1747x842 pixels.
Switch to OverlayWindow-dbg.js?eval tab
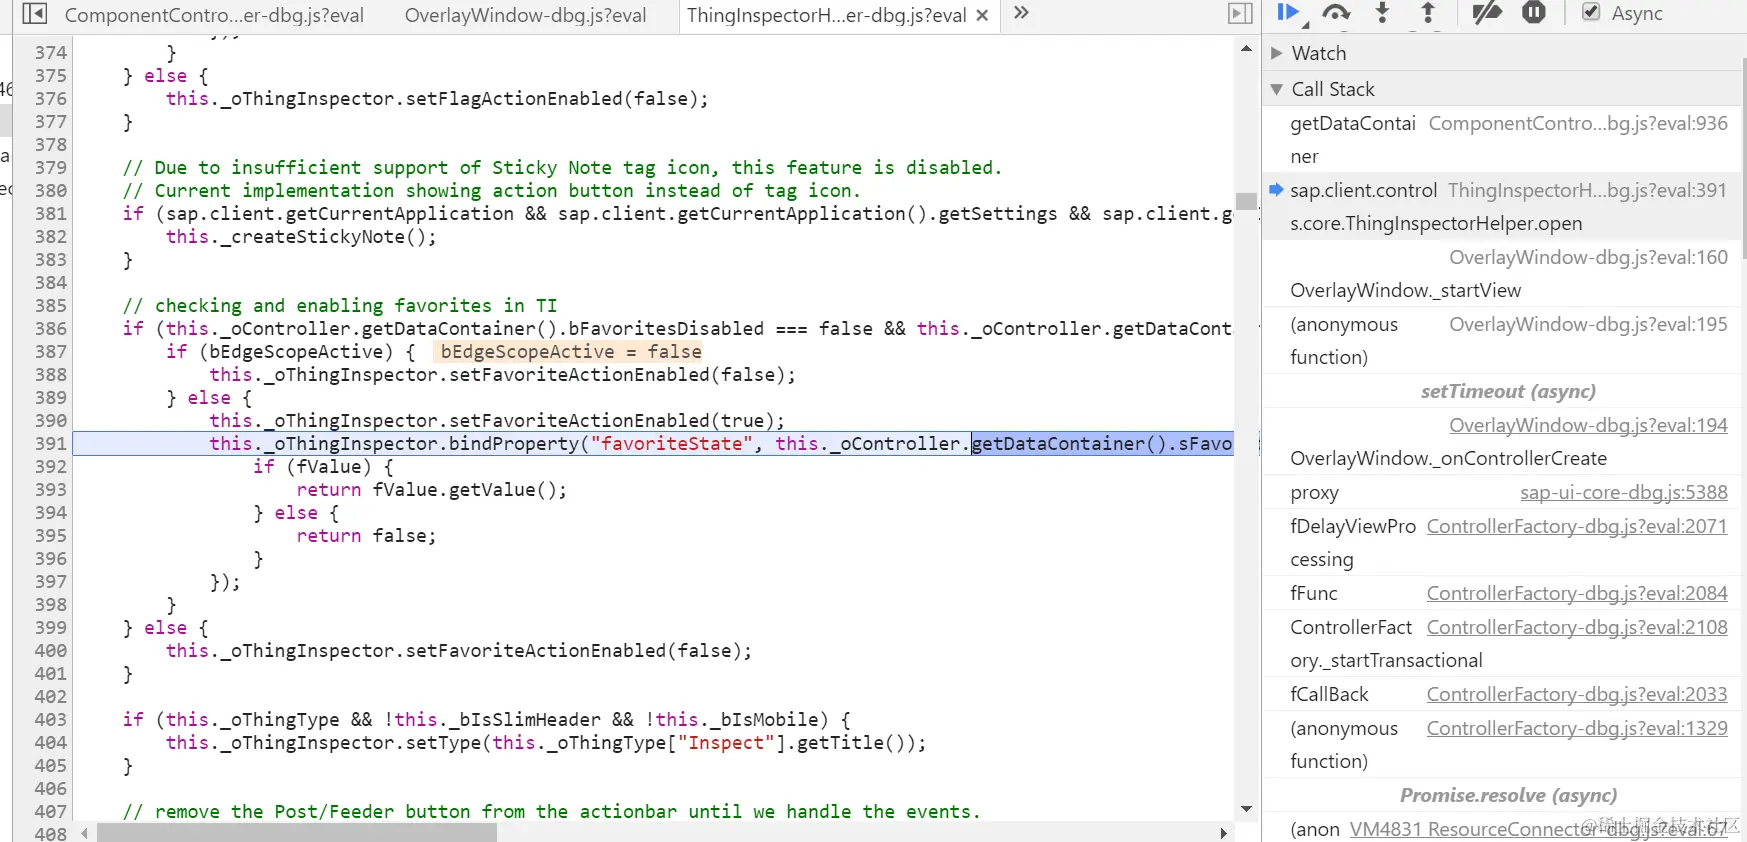pyautogui.click(x=525, y=15)
